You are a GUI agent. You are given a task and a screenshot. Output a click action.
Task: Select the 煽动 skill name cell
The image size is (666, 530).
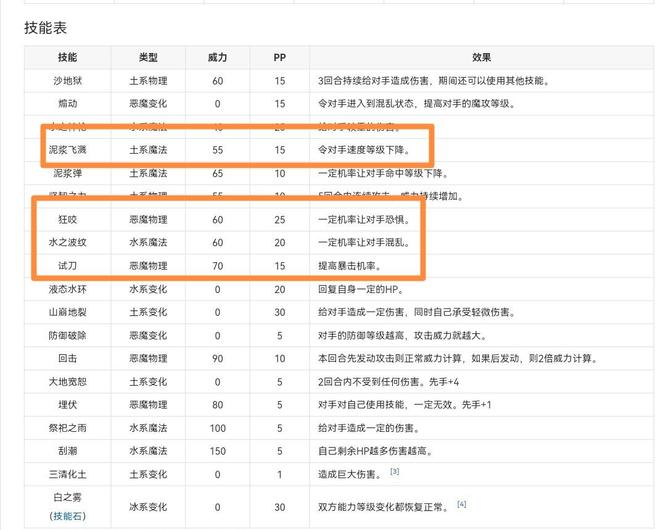coord(67,104)
